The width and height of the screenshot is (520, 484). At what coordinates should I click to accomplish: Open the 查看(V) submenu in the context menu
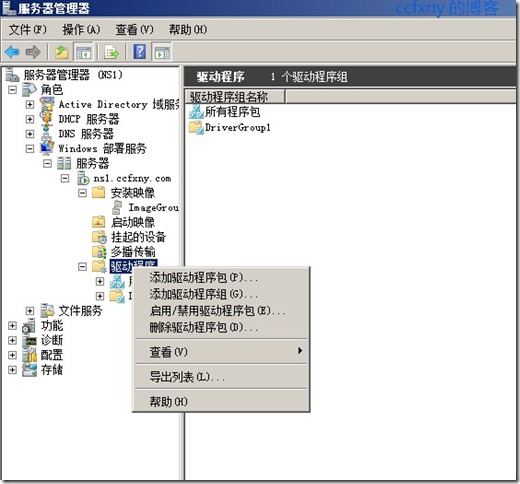221,351
